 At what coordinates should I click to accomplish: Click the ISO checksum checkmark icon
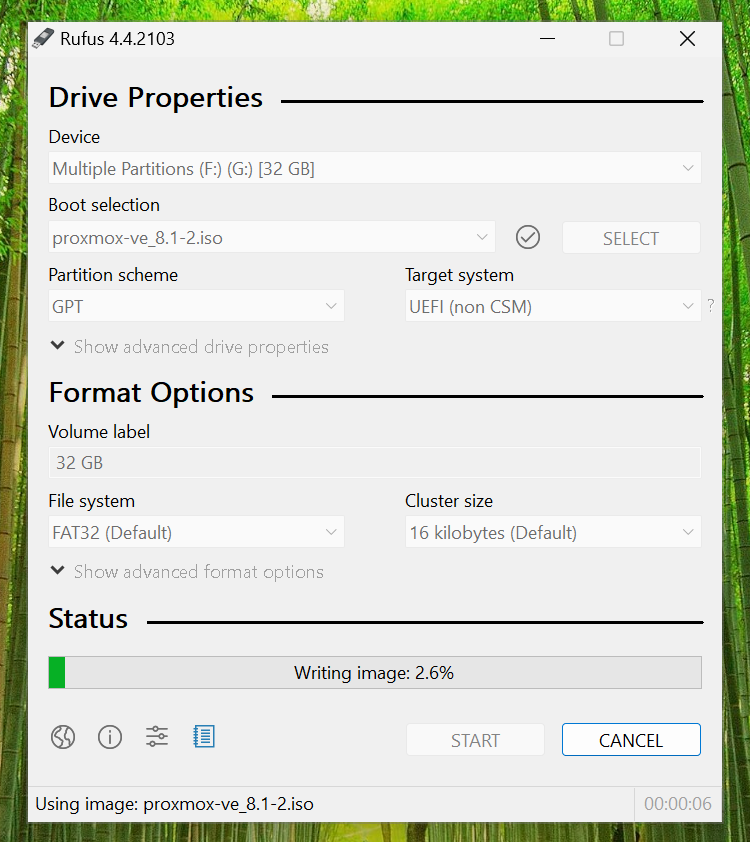coord(528,237)
